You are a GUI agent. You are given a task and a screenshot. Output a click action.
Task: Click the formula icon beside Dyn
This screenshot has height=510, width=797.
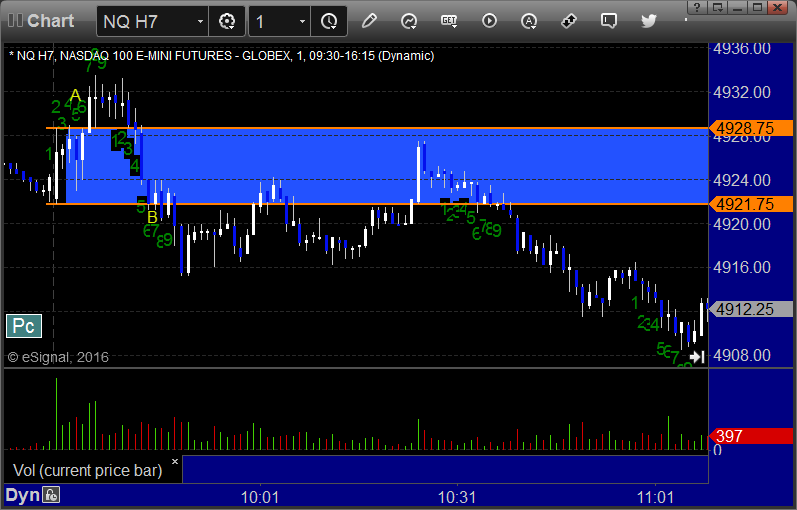51,495
